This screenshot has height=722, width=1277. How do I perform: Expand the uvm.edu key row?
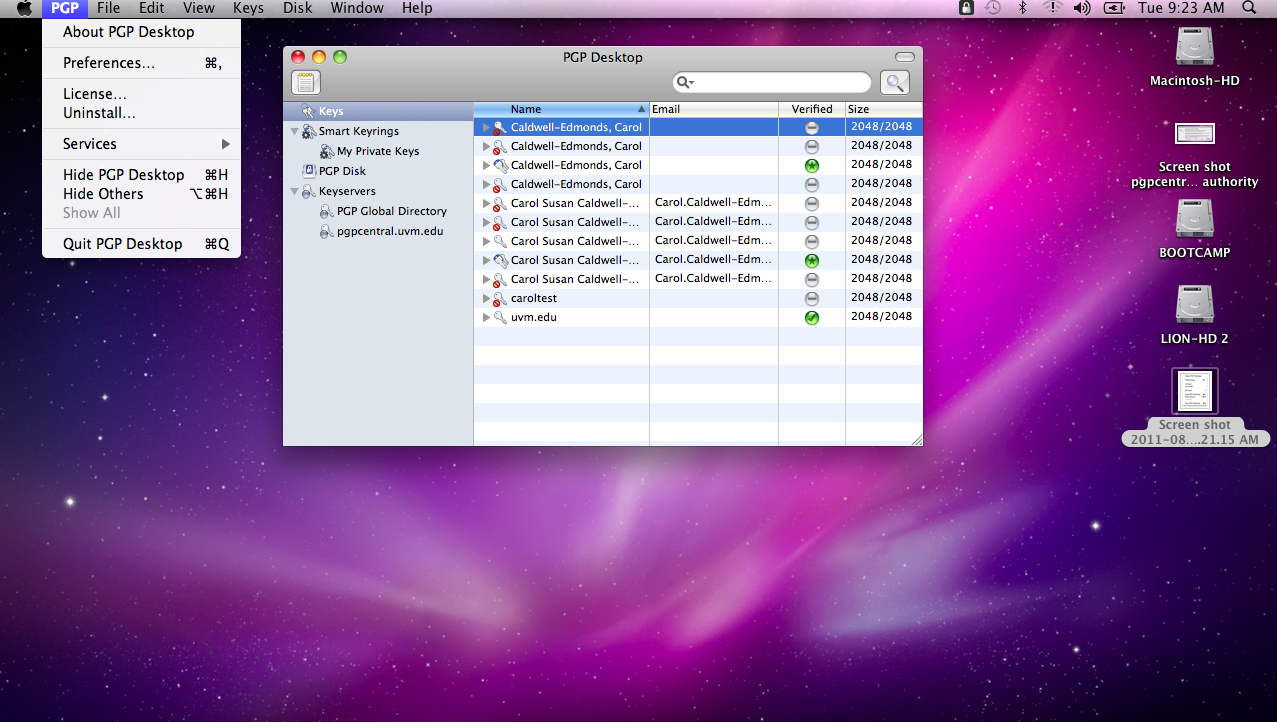487,317
